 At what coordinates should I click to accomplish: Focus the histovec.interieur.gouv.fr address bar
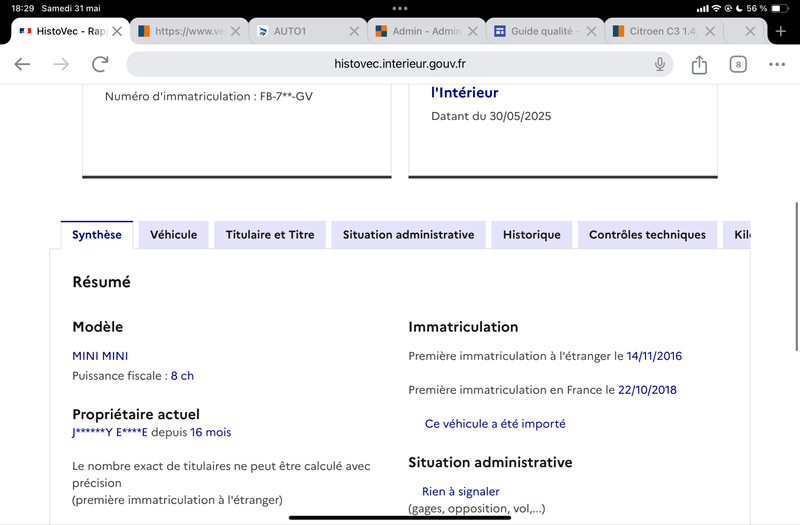[399, 64]
